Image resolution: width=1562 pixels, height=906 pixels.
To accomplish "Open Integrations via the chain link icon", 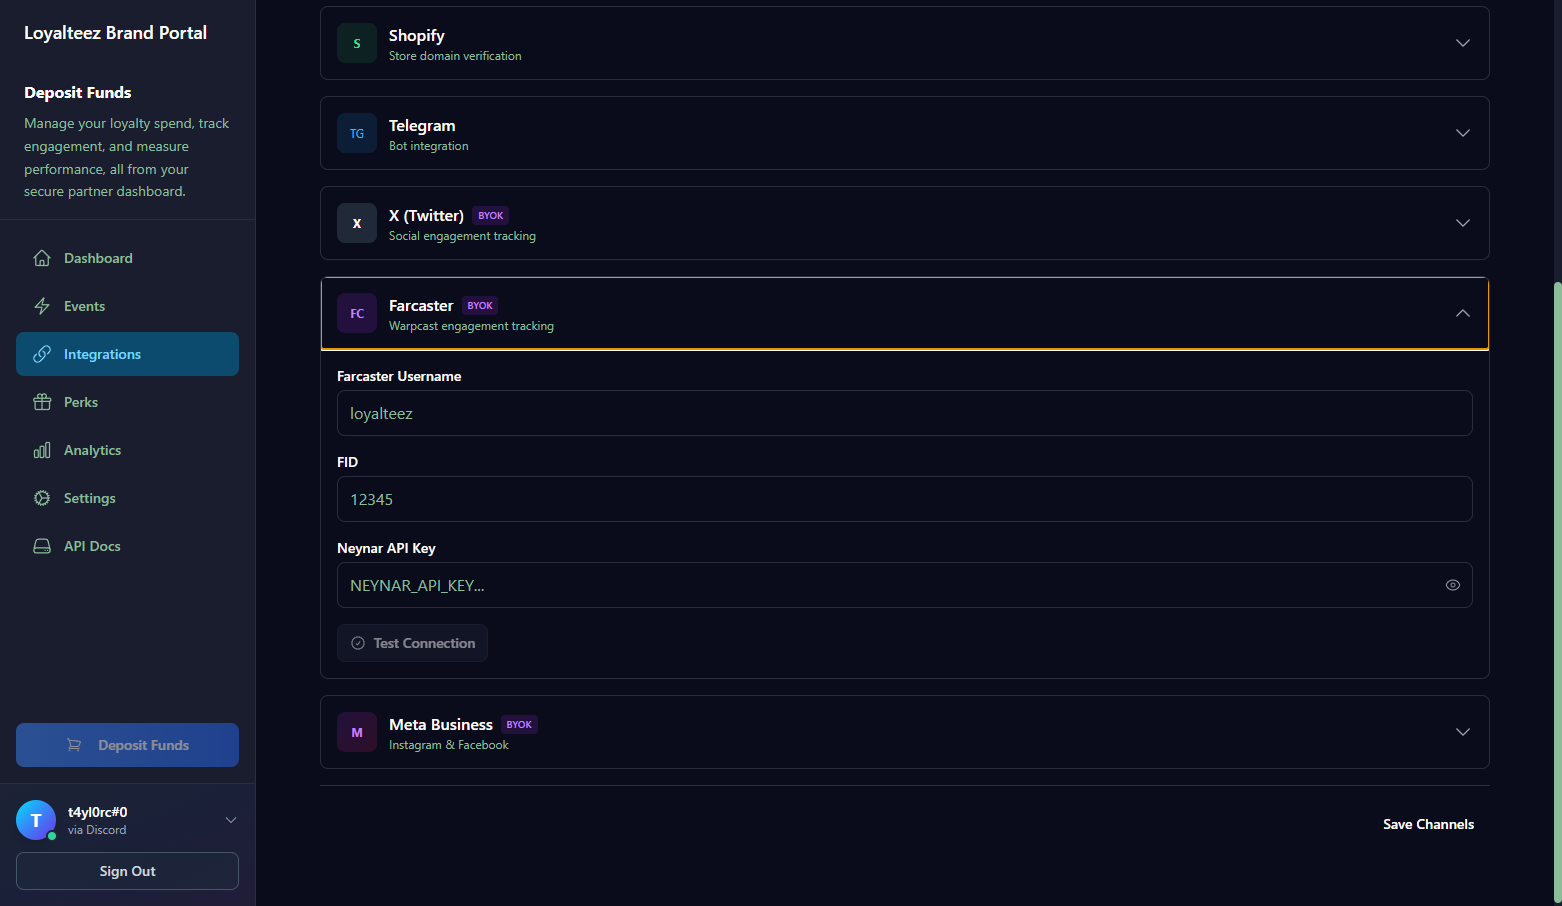I will (42, 353).
